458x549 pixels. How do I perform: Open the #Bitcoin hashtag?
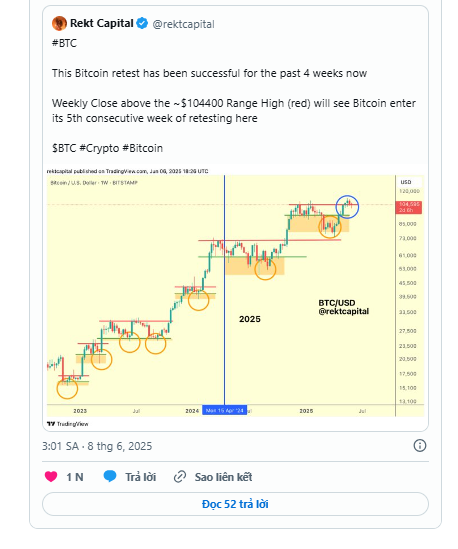tap(143, 148)
